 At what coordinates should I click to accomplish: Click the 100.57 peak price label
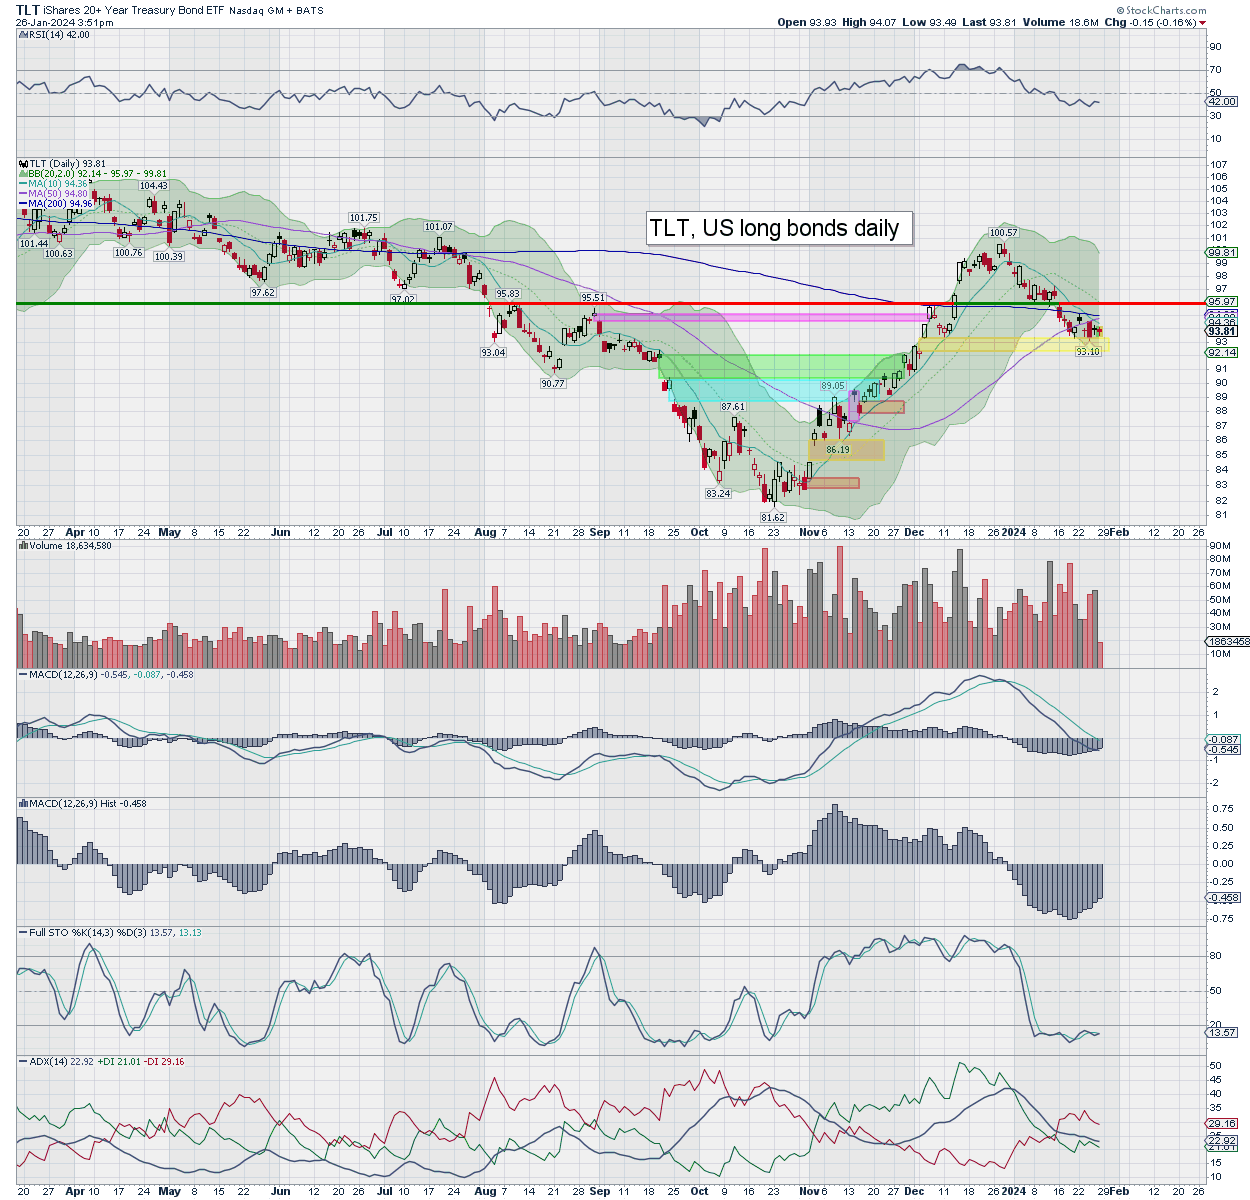click(x=1003, y=233)
